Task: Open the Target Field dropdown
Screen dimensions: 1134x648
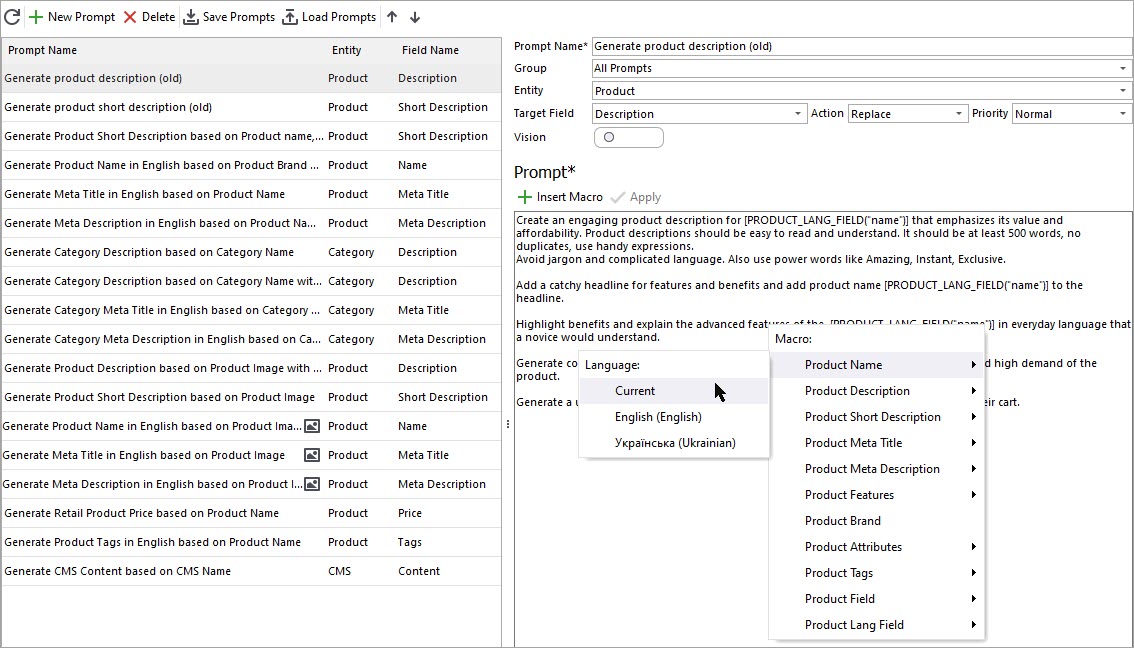Action: 798,114
